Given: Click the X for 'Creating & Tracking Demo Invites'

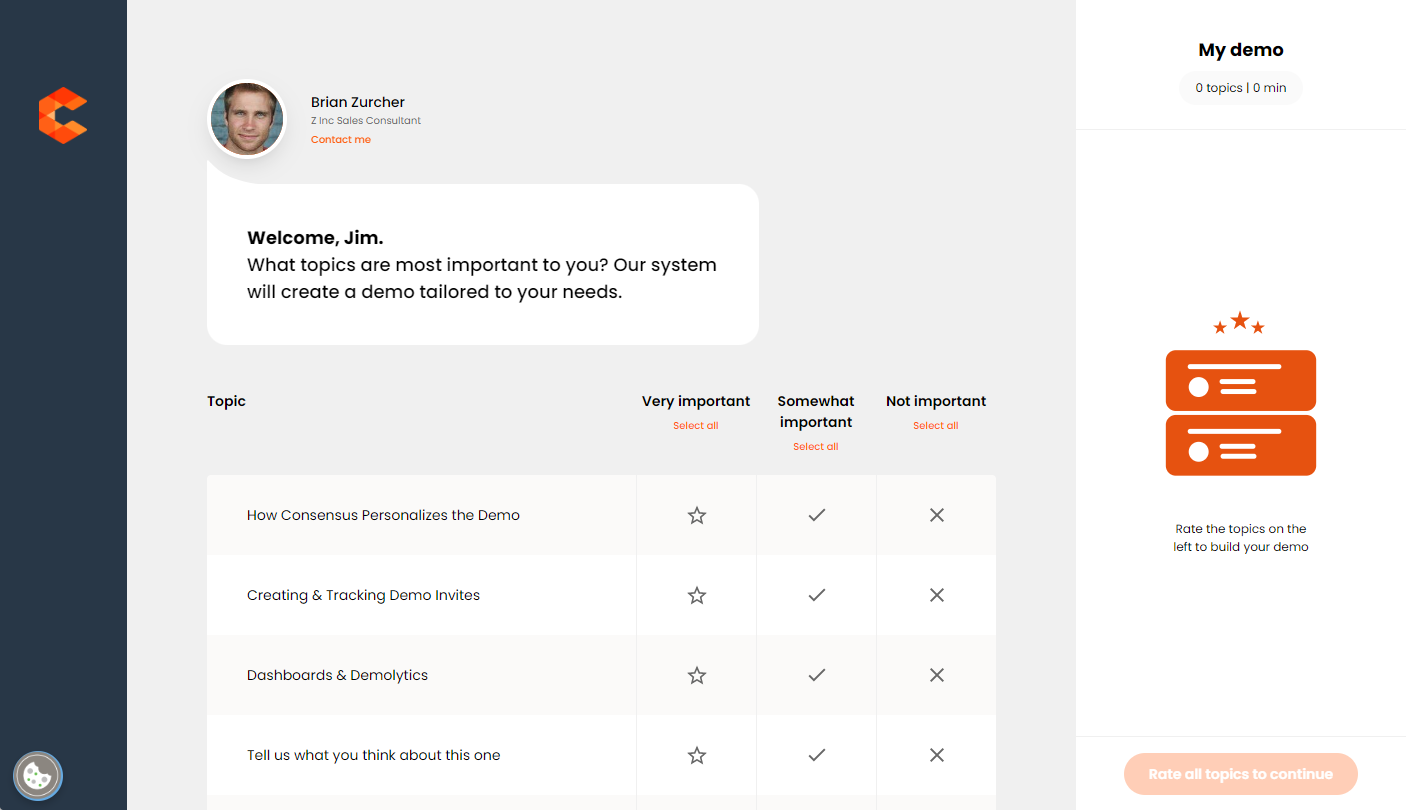Looking at the screenshot, I should tap(936, 594).
